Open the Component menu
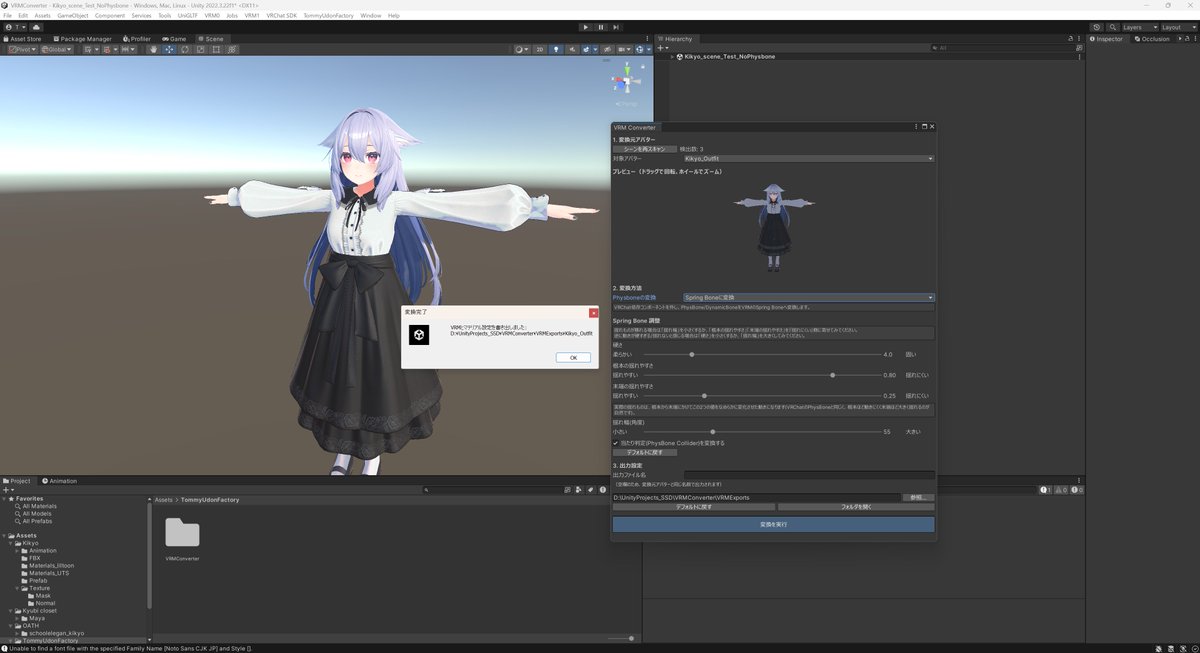Viewport: 1200px width, 653px height. pyautogui.click(x=110, y=16)
